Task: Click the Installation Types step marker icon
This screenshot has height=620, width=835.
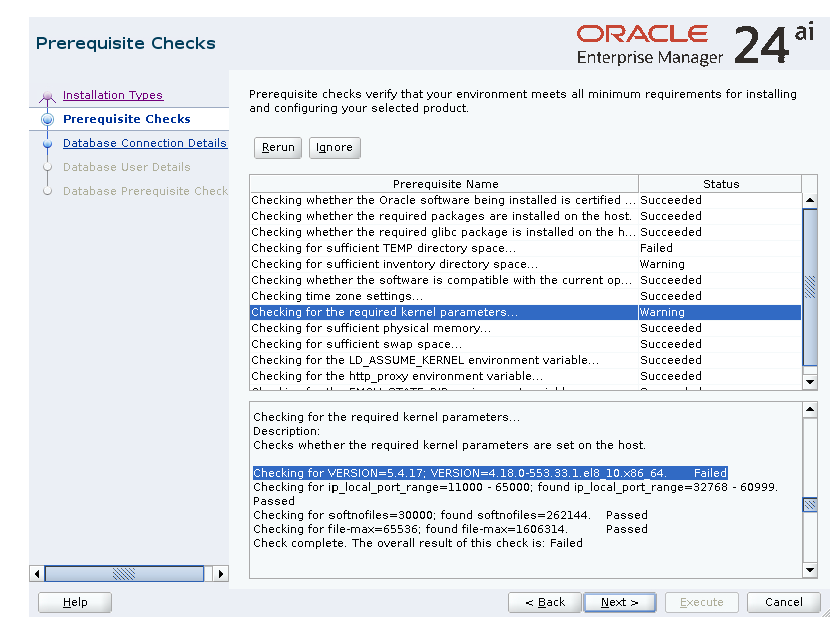Action: (x=46, y=97)
